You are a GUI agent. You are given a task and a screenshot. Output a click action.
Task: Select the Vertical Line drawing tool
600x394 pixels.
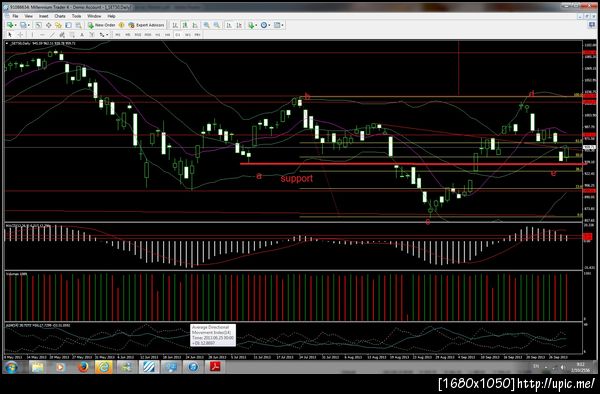[x=32, y=35]
